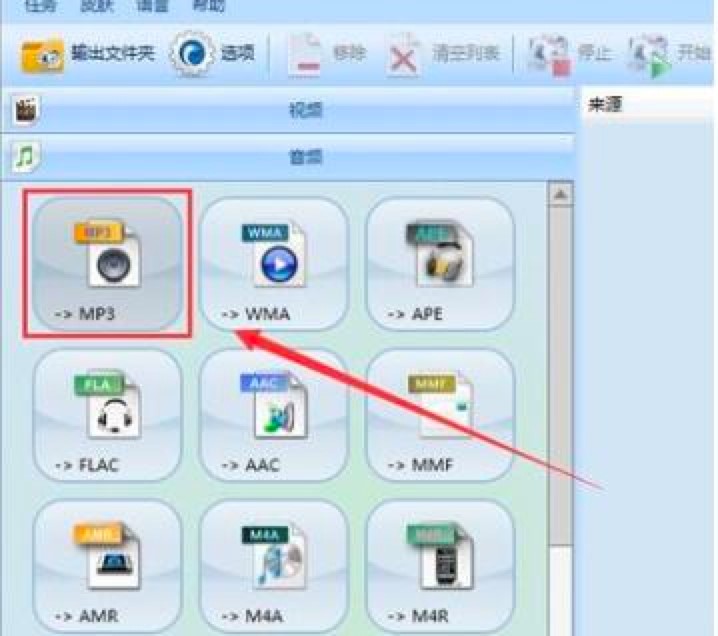The width and height of the screenshot is (718, 636).
Task: Click the 开始 start conversion icon
Action: click(x=650, y=56)
